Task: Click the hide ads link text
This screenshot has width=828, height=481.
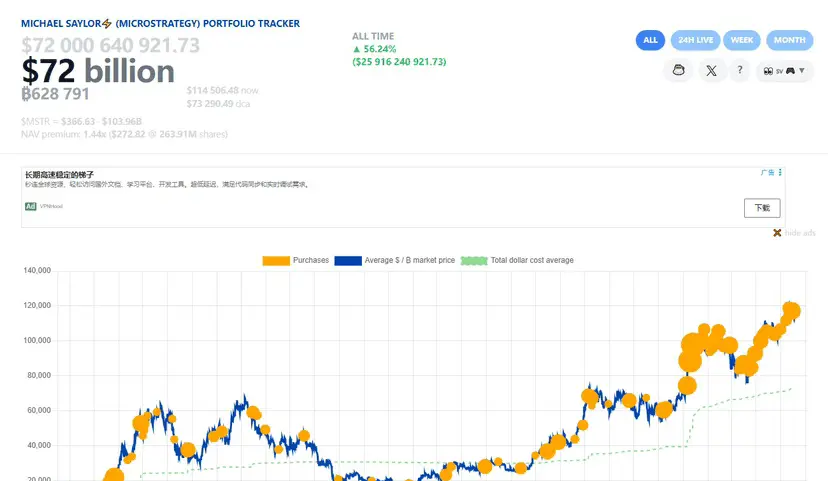Action: click(800, 233)
